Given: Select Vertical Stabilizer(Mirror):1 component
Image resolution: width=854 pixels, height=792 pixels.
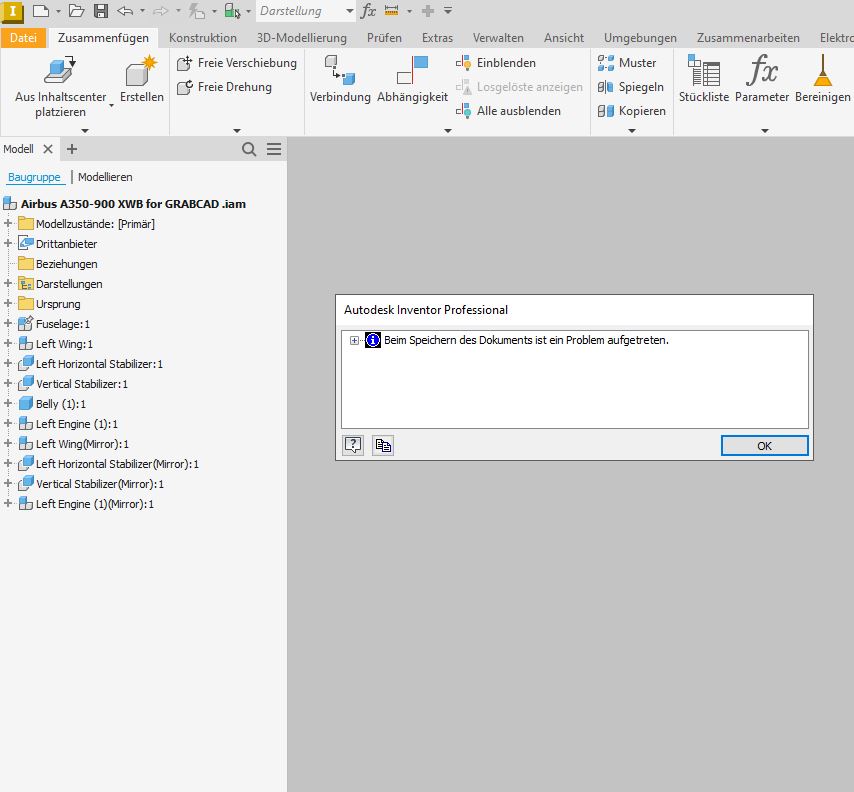Looking at the screenshot, I should 91,484.
